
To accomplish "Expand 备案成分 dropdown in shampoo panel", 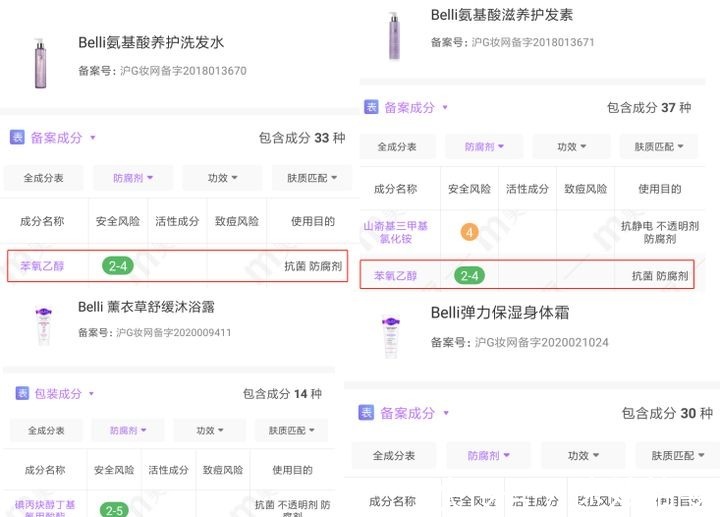I will [x=93, y=137].
